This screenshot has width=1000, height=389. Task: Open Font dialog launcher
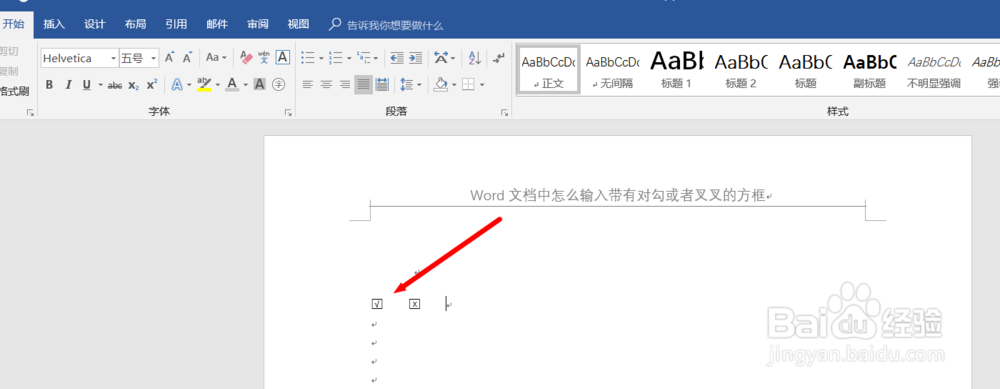click(288, 112)
